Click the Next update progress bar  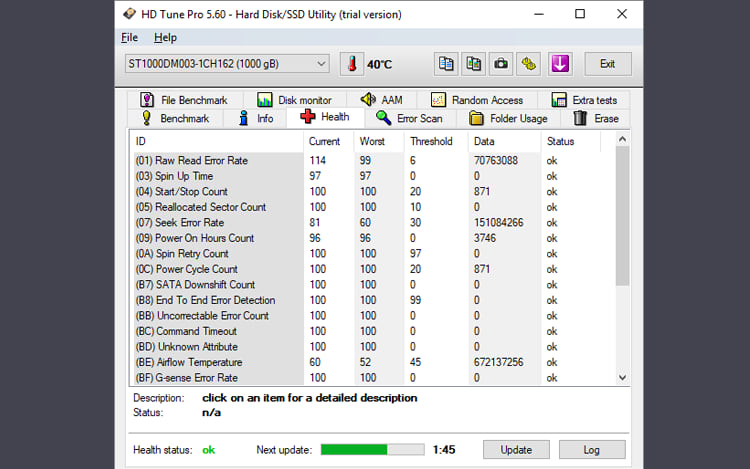click(x=372, y=449)
